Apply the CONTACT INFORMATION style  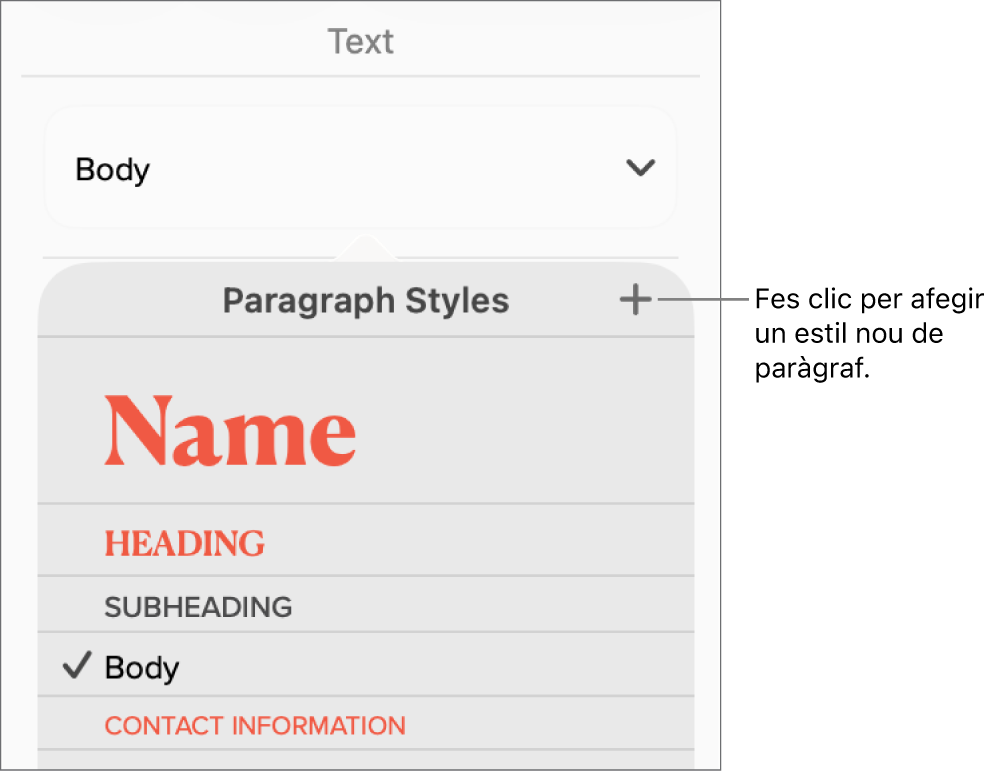tap(255, 725)
